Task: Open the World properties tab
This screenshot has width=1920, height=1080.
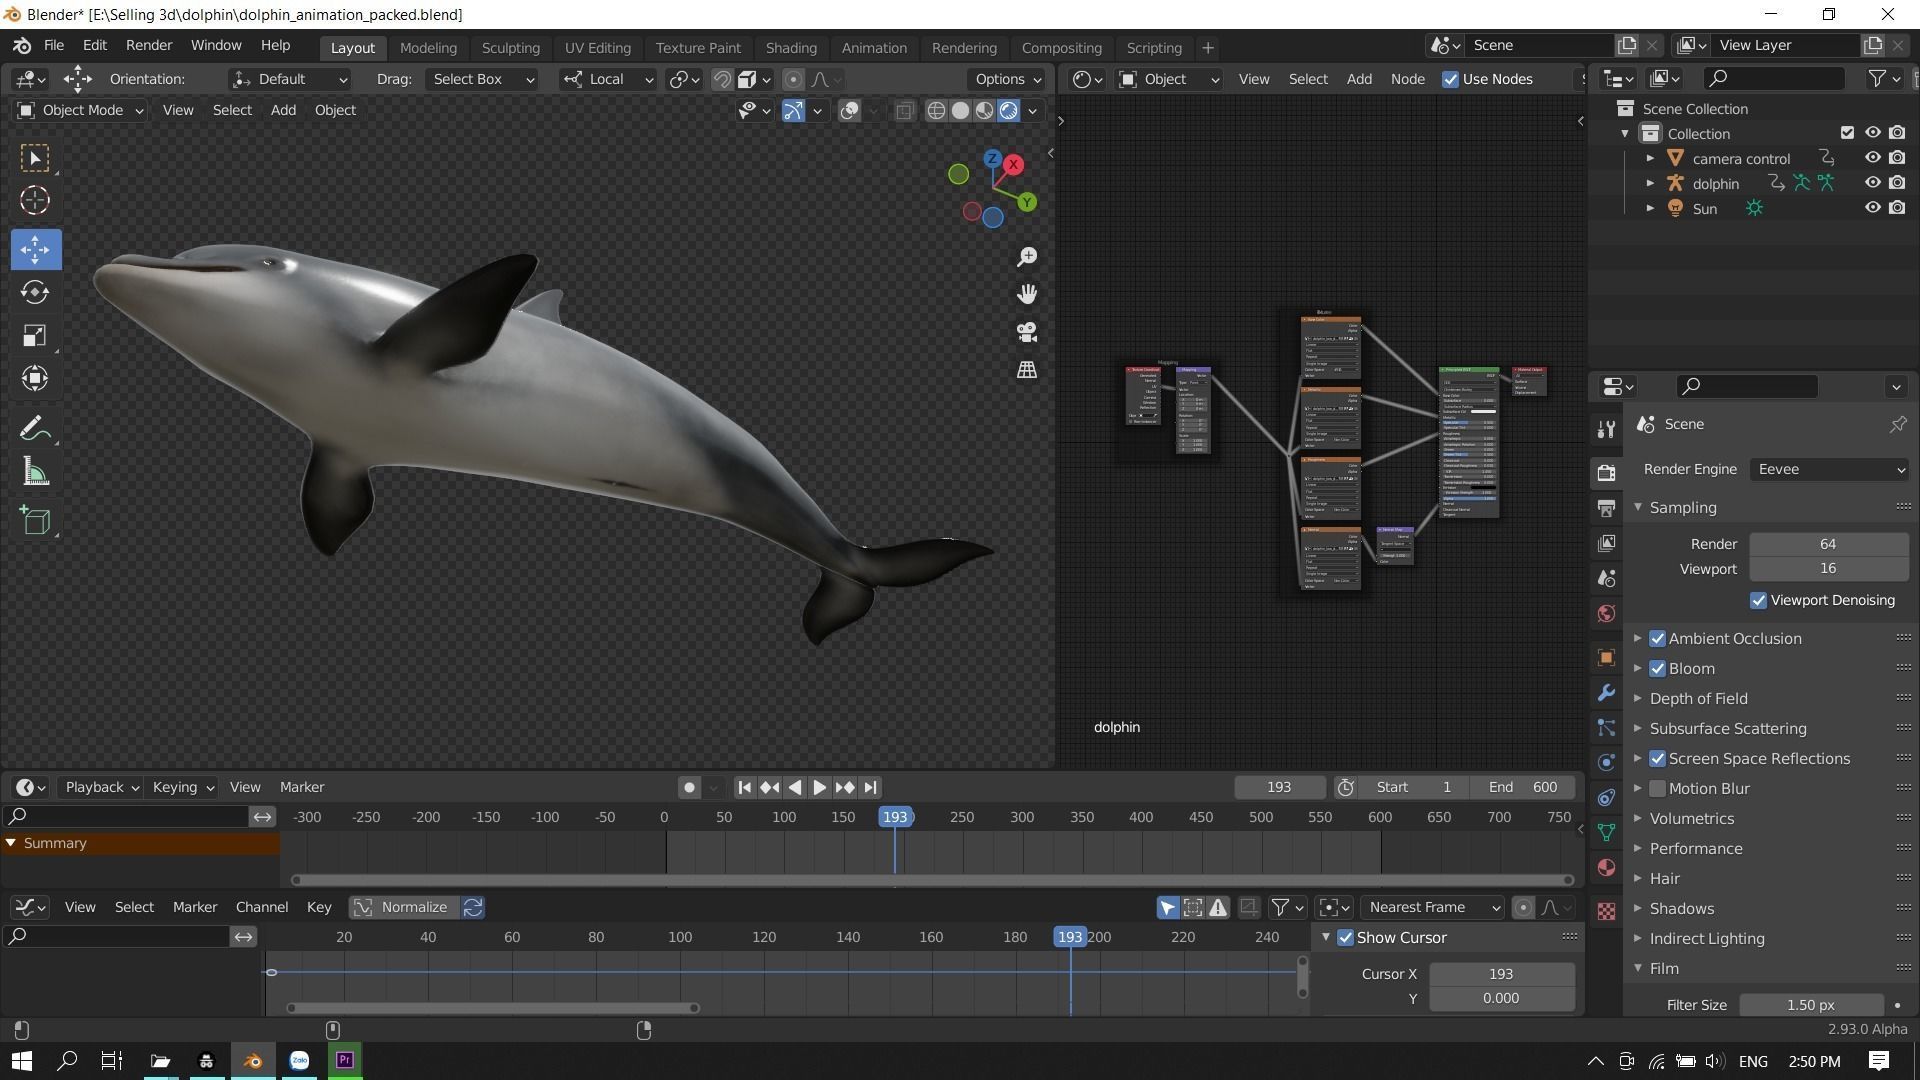Action: [x=1606, y=613]
